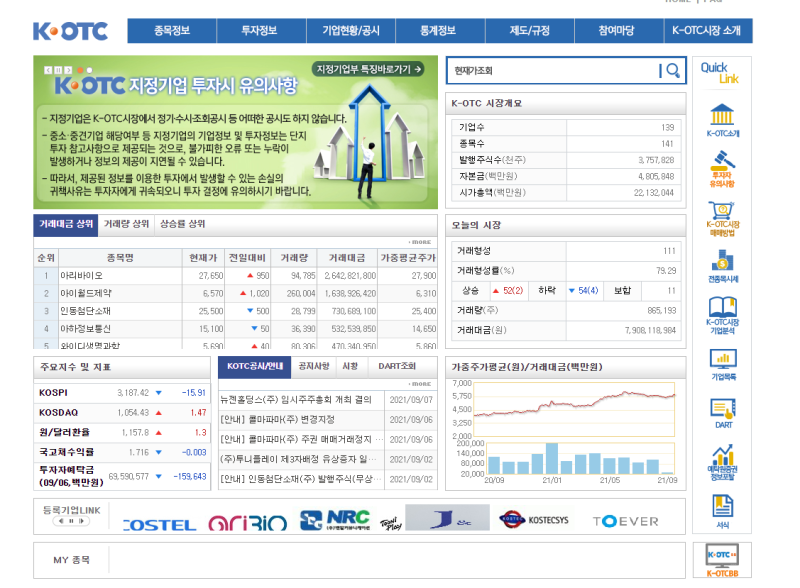Click more link above stock ranking table
The height and width of the screenshot is (588, 800).
tap(420, 242)
